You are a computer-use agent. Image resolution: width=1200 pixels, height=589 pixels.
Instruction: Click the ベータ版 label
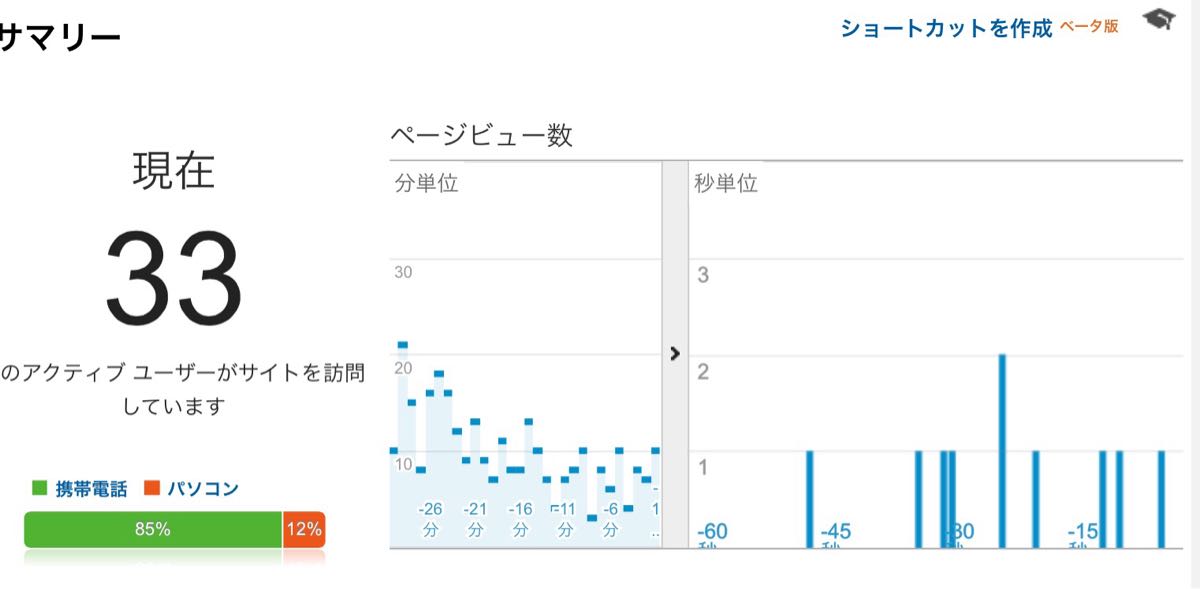pos(1089,27)
